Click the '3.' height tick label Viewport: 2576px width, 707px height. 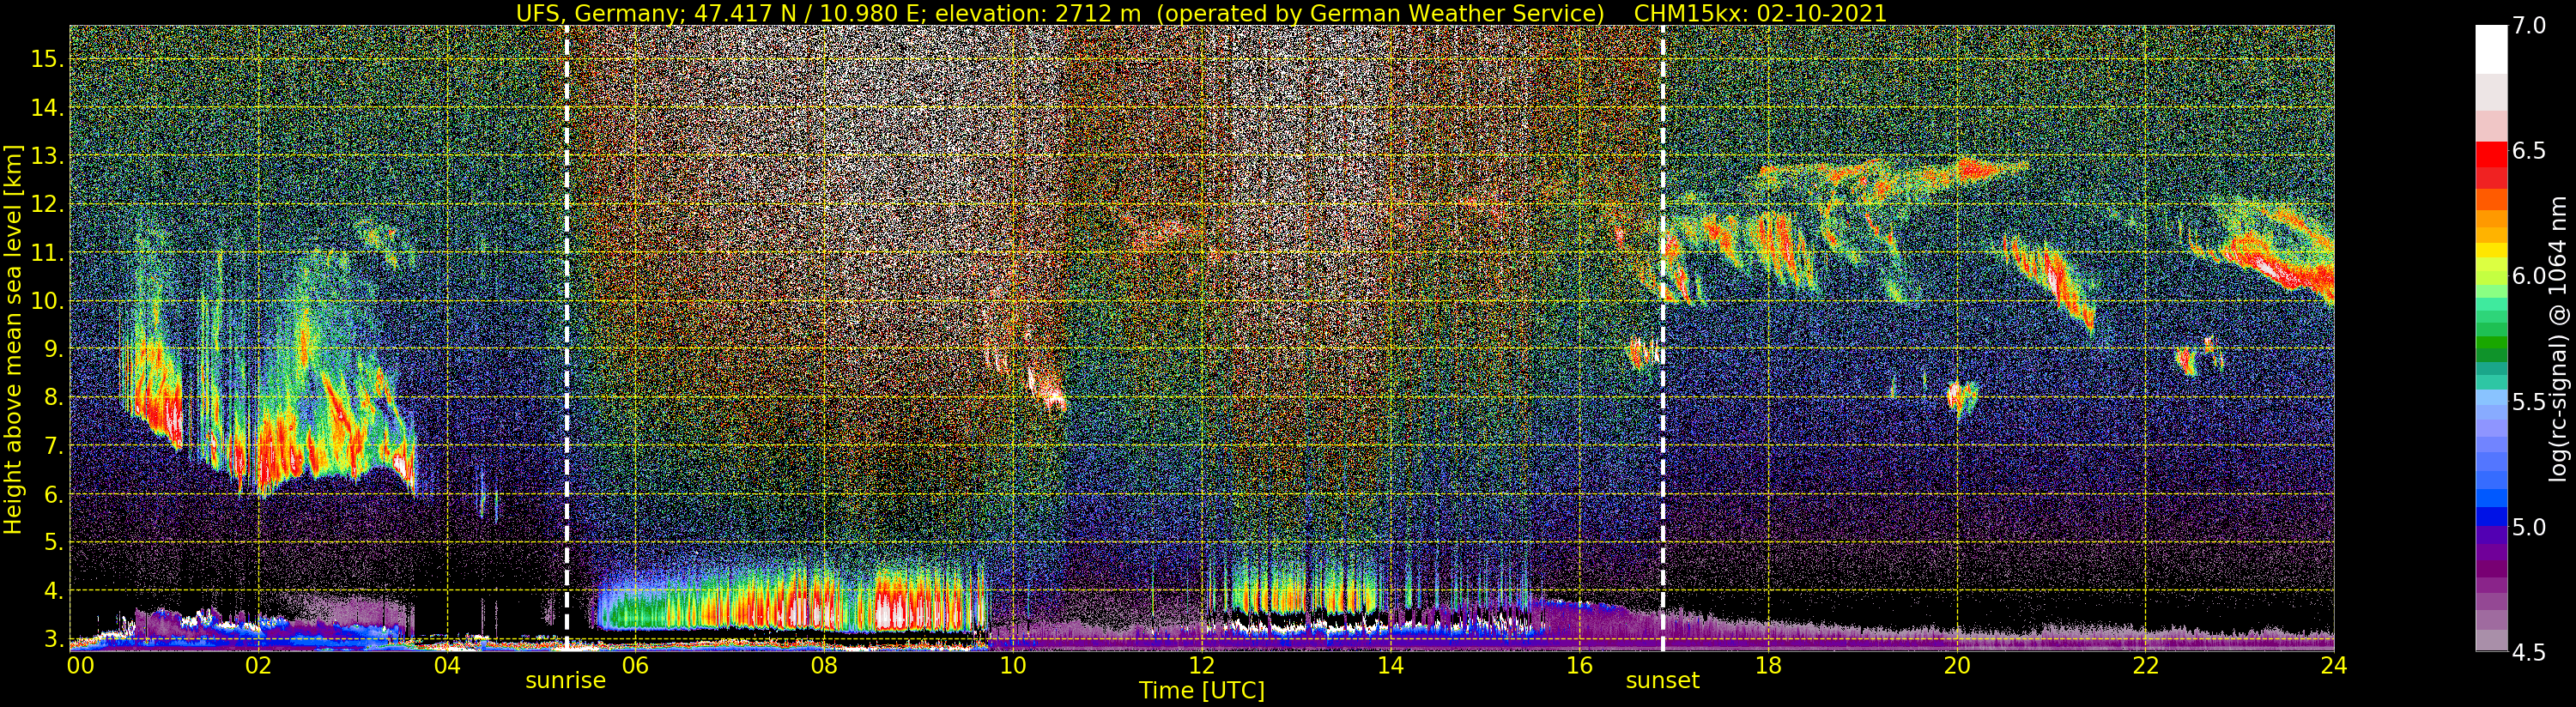54,638
